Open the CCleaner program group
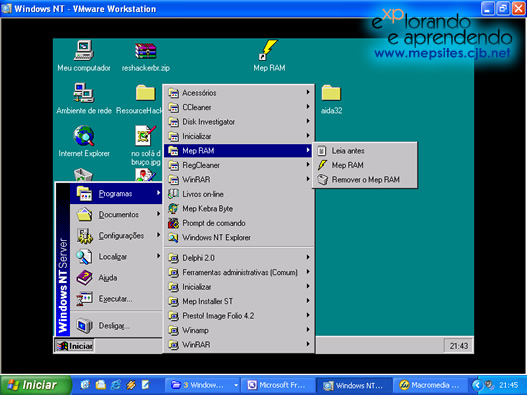Screen dimensions: 527x395 coord(239,107)
